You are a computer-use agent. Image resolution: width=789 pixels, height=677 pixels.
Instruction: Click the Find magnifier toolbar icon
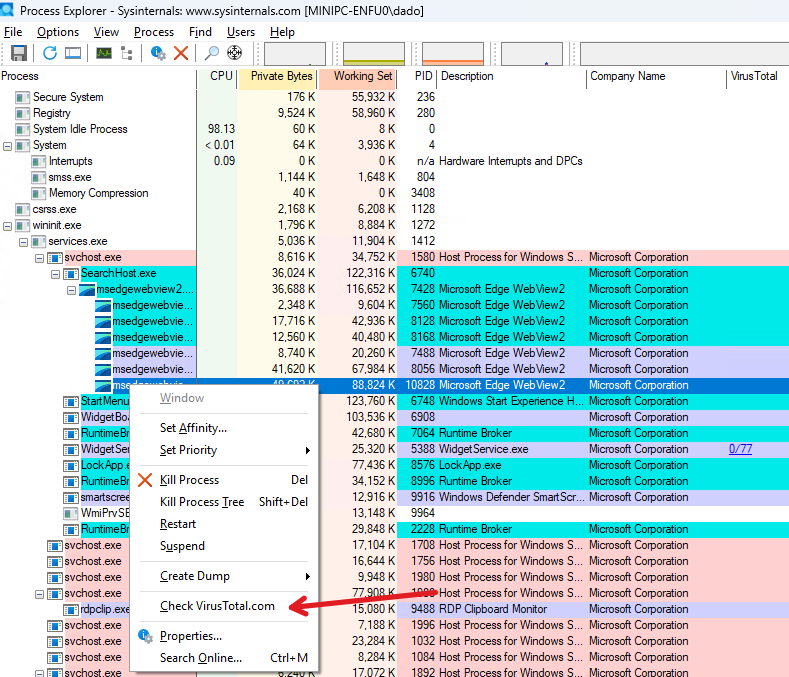click(212, 53)
